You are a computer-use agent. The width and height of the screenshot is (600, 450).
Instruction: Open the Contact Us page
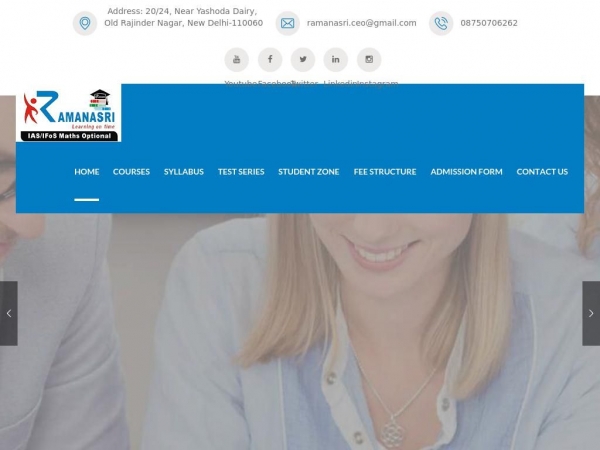click(542, 172)
